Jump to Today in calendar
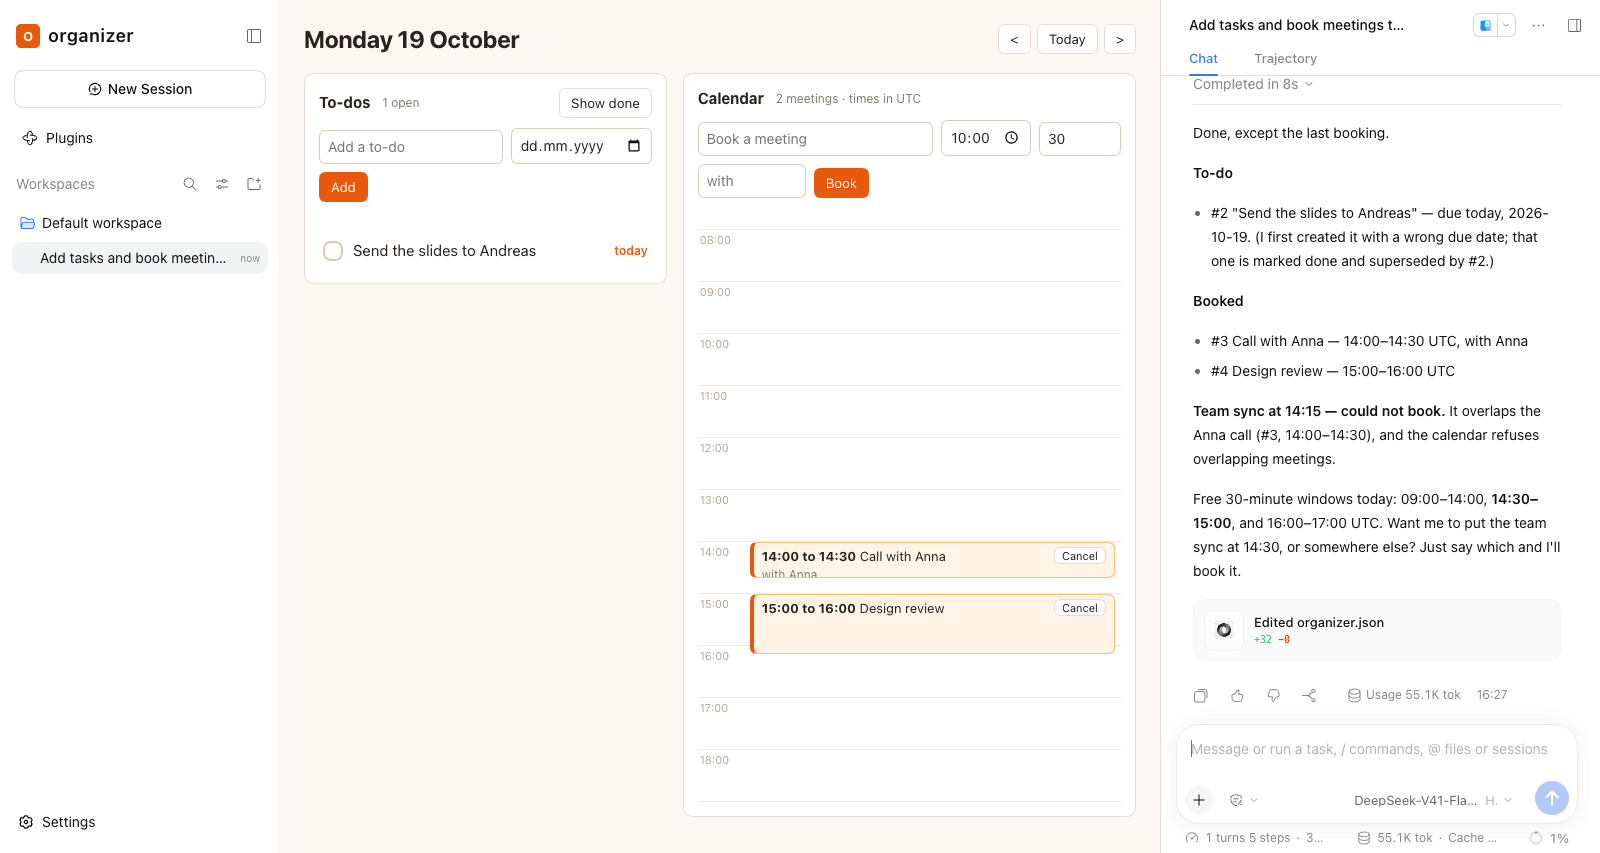Viewport: 1600px width, 853px height. click(1067, 39)
